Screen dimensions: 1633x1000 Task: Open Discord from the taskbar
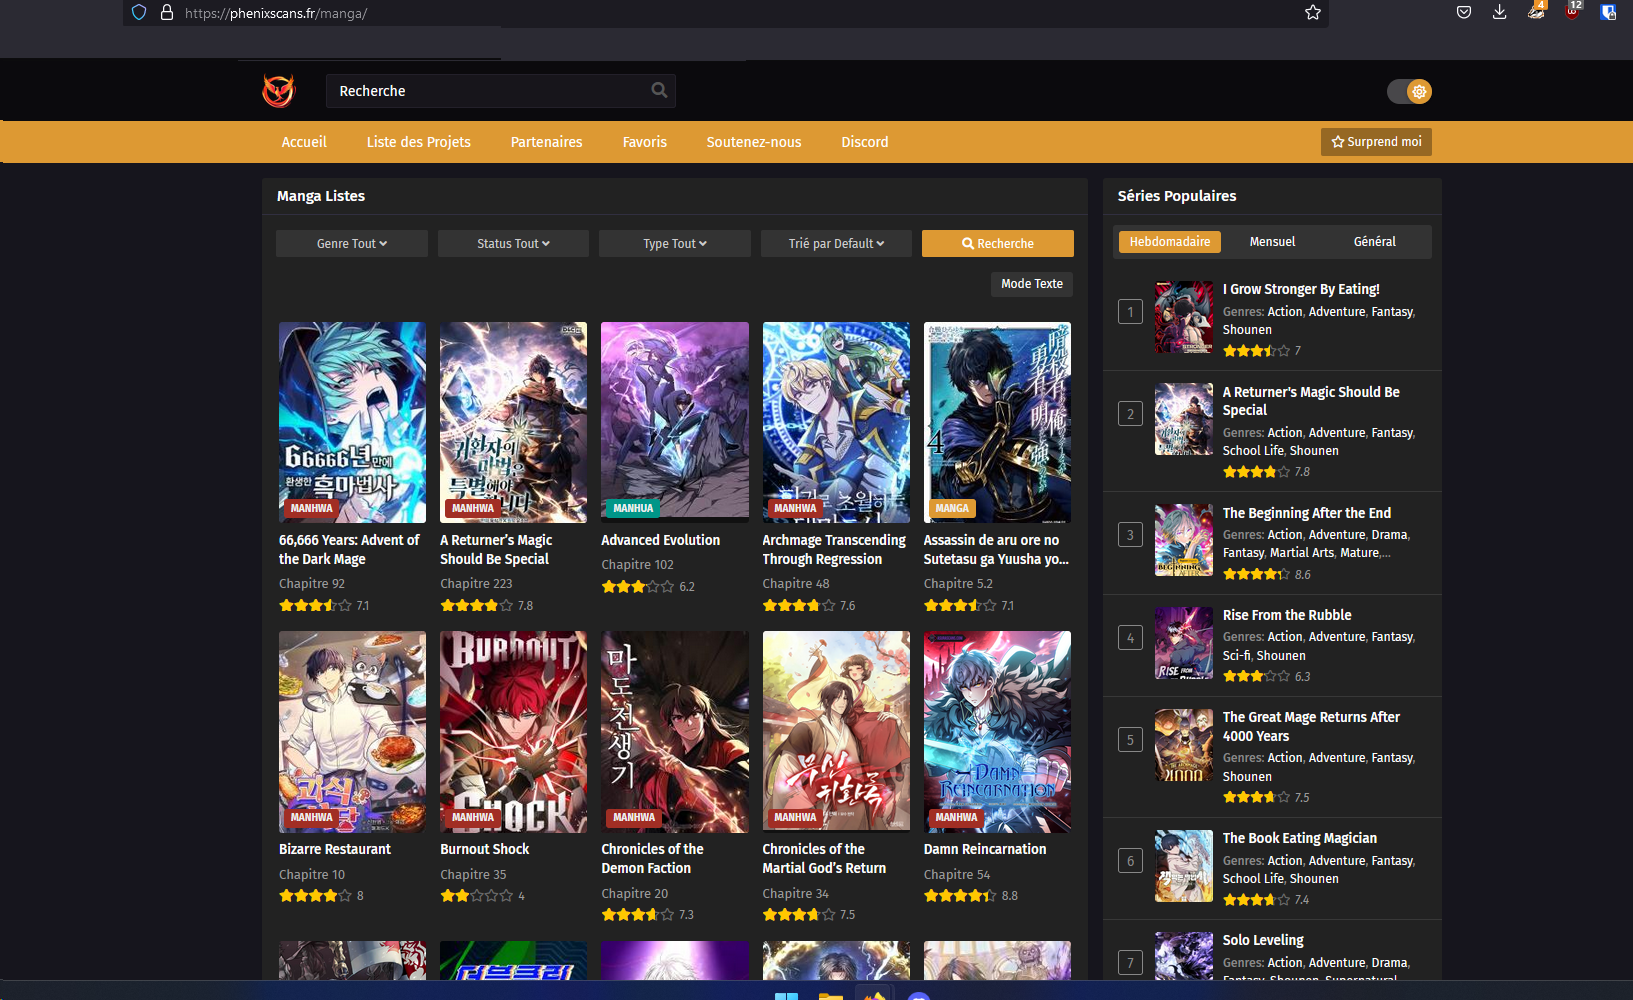(917, 995)
